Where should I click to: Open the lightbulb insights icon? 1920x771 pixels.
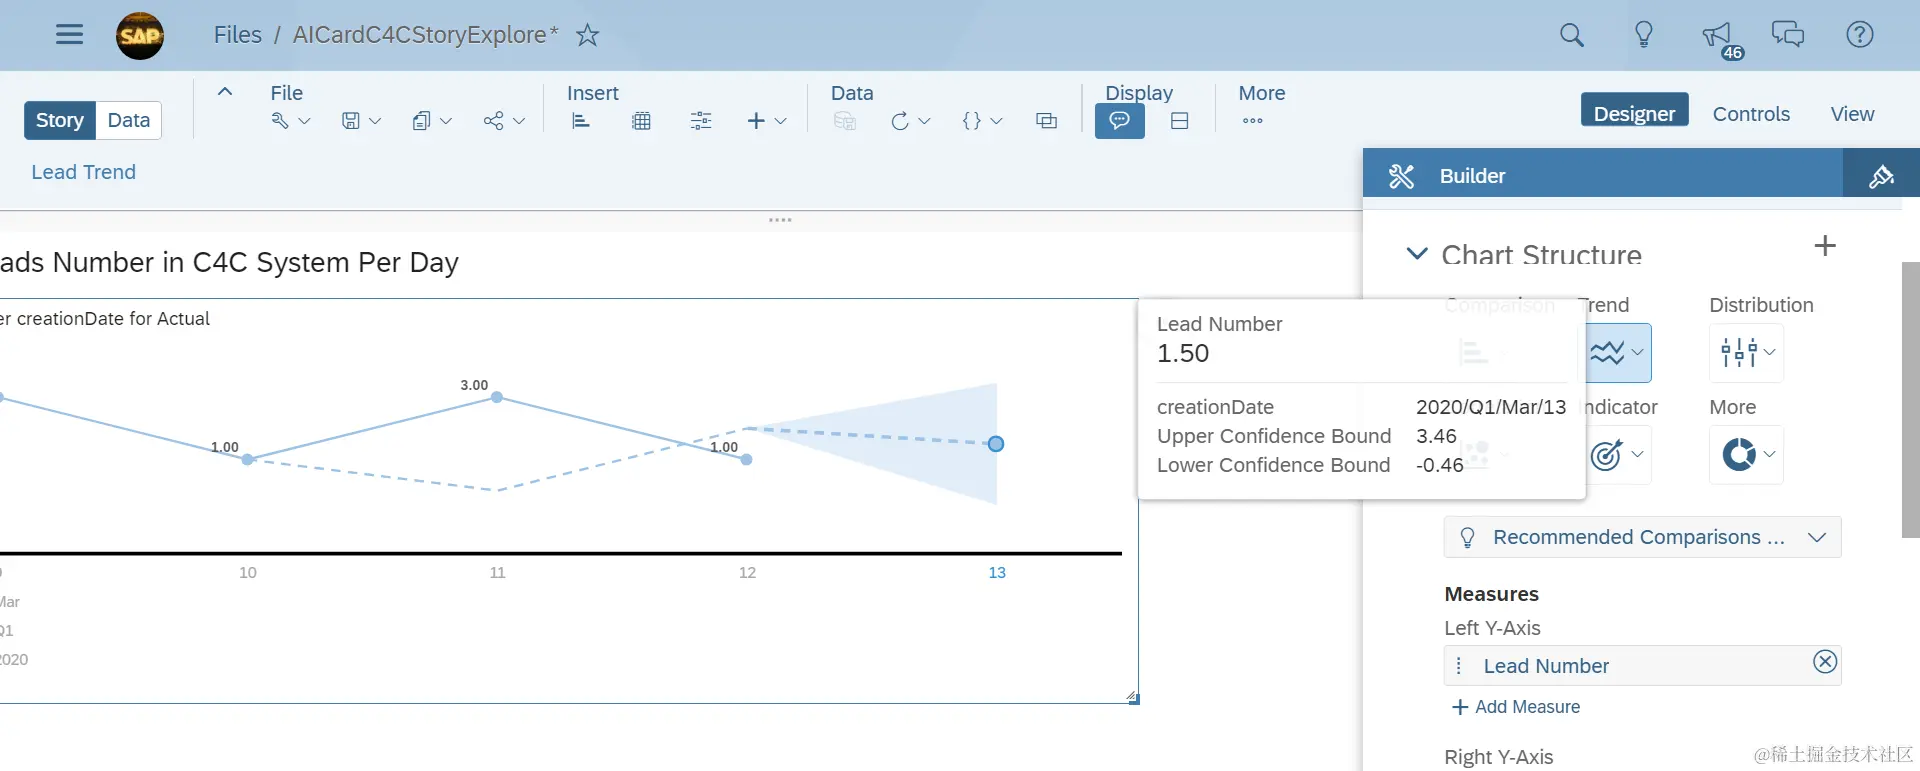point(1644,35)
